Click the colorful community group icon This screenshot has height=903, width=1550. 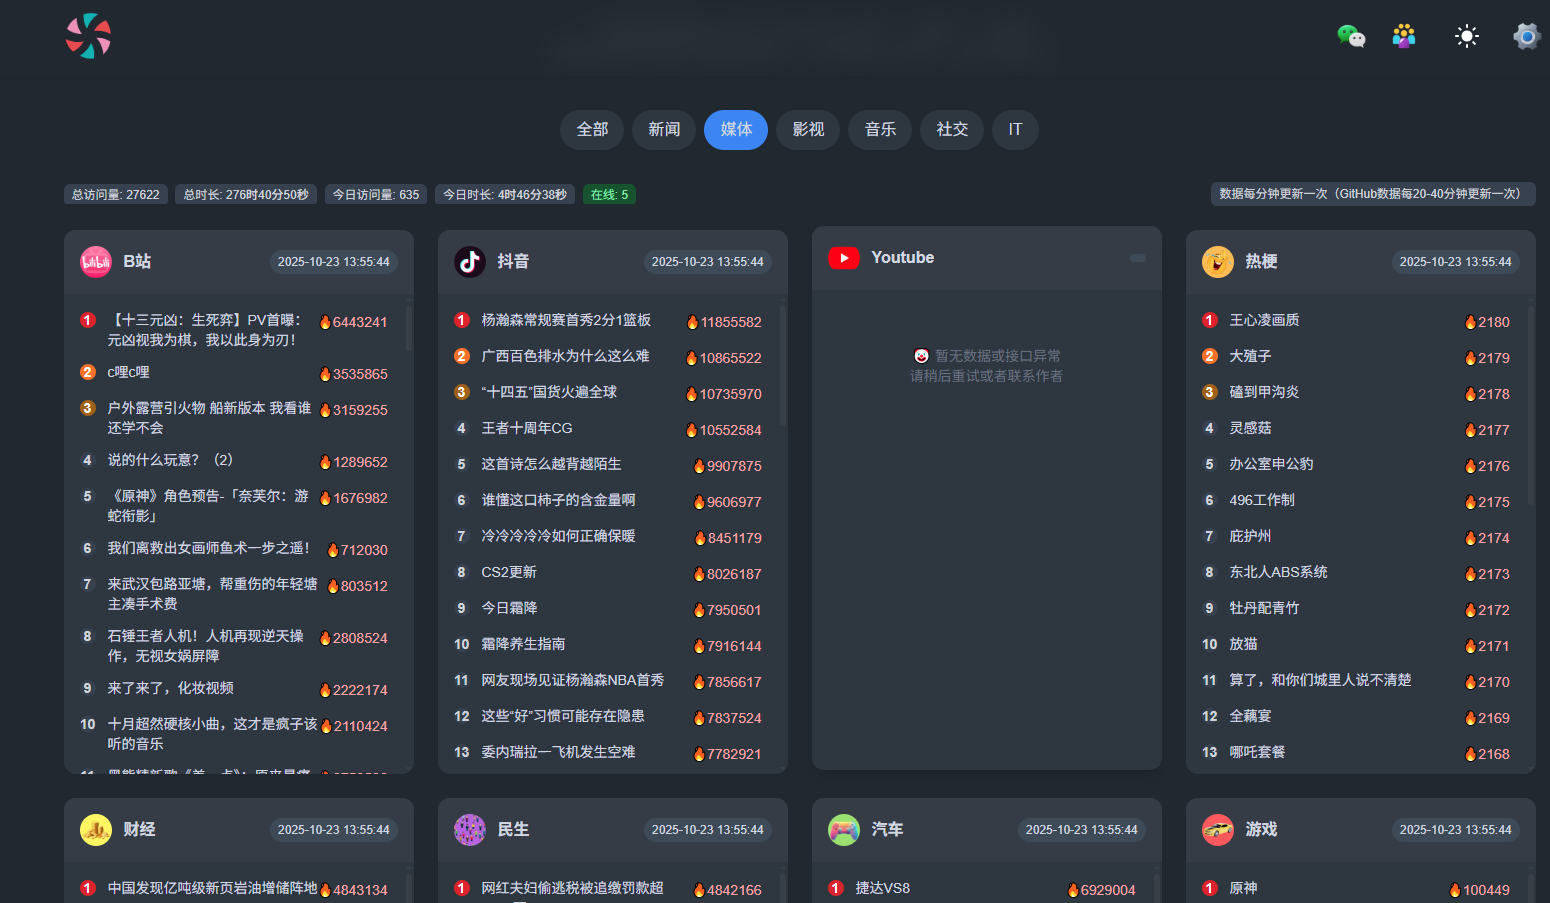tap(1404, 37)
